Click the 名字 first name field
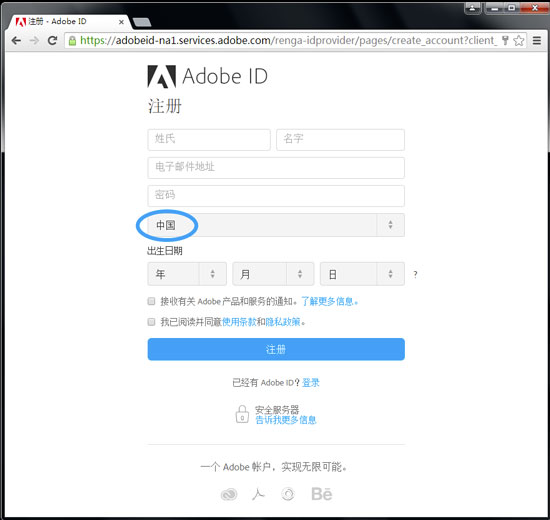The height and width of the screenshot is (520, 550). tap(340, 140)
